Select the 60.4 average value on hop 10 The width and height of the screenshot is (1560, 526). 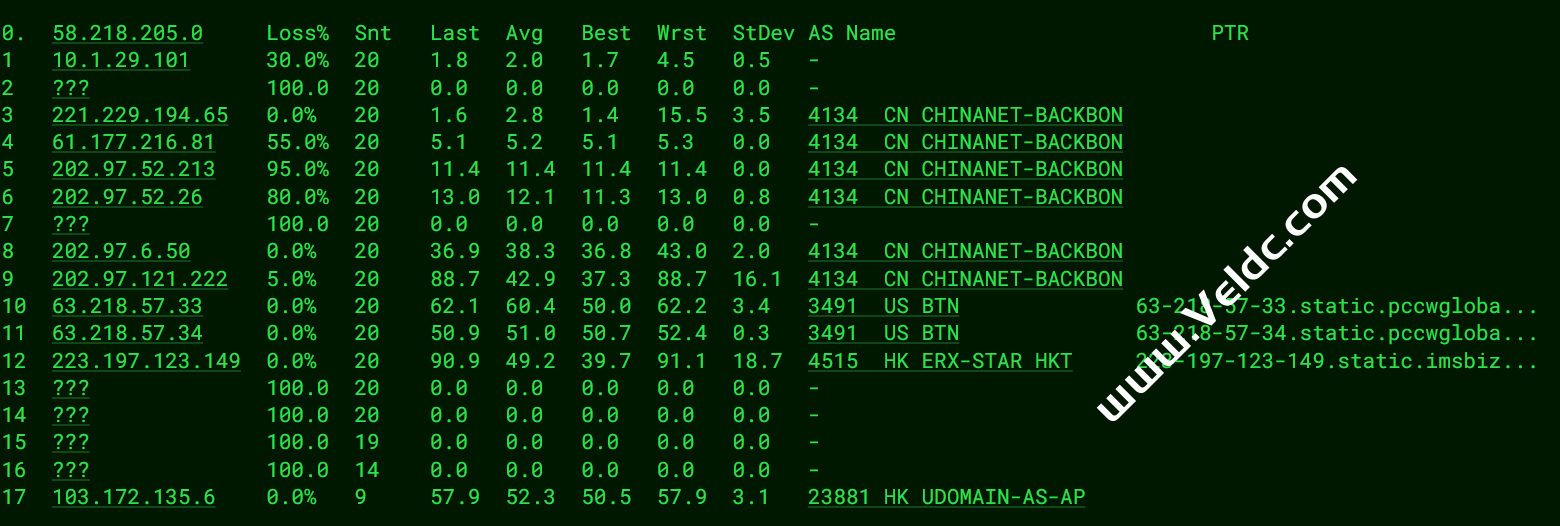click(x=531, y=306)
